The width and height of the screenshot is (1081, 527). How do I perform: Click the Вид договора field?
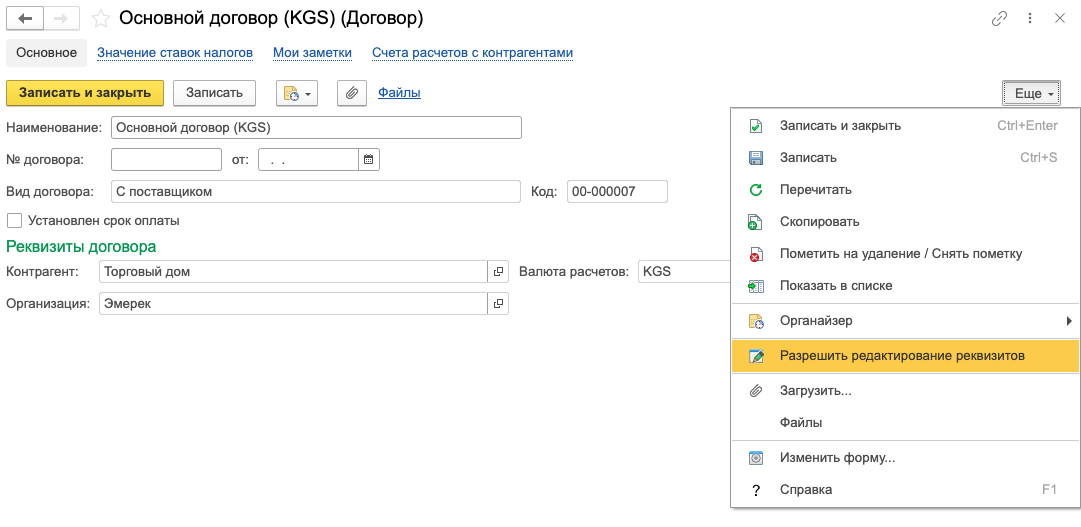tap(316, 192)
